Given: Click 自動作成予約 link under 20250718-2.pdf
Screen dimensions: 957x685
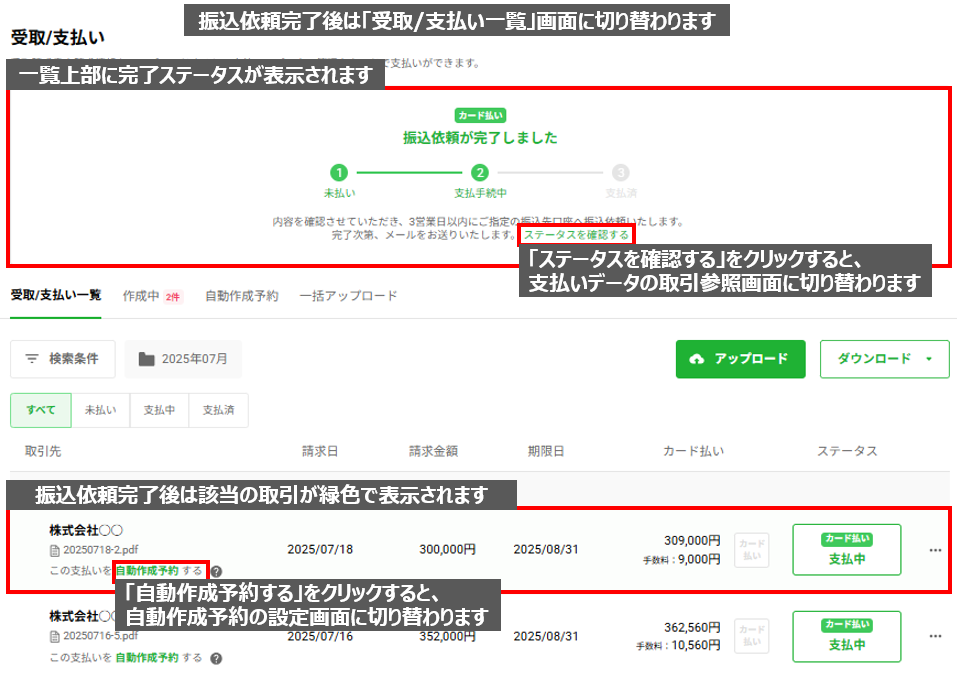Looking at the screenshot, I should tap(147, 571).
